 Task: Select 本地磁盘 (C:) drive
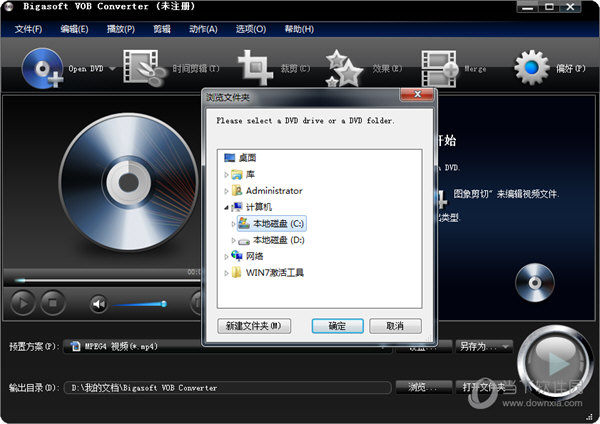pos(279,223)
